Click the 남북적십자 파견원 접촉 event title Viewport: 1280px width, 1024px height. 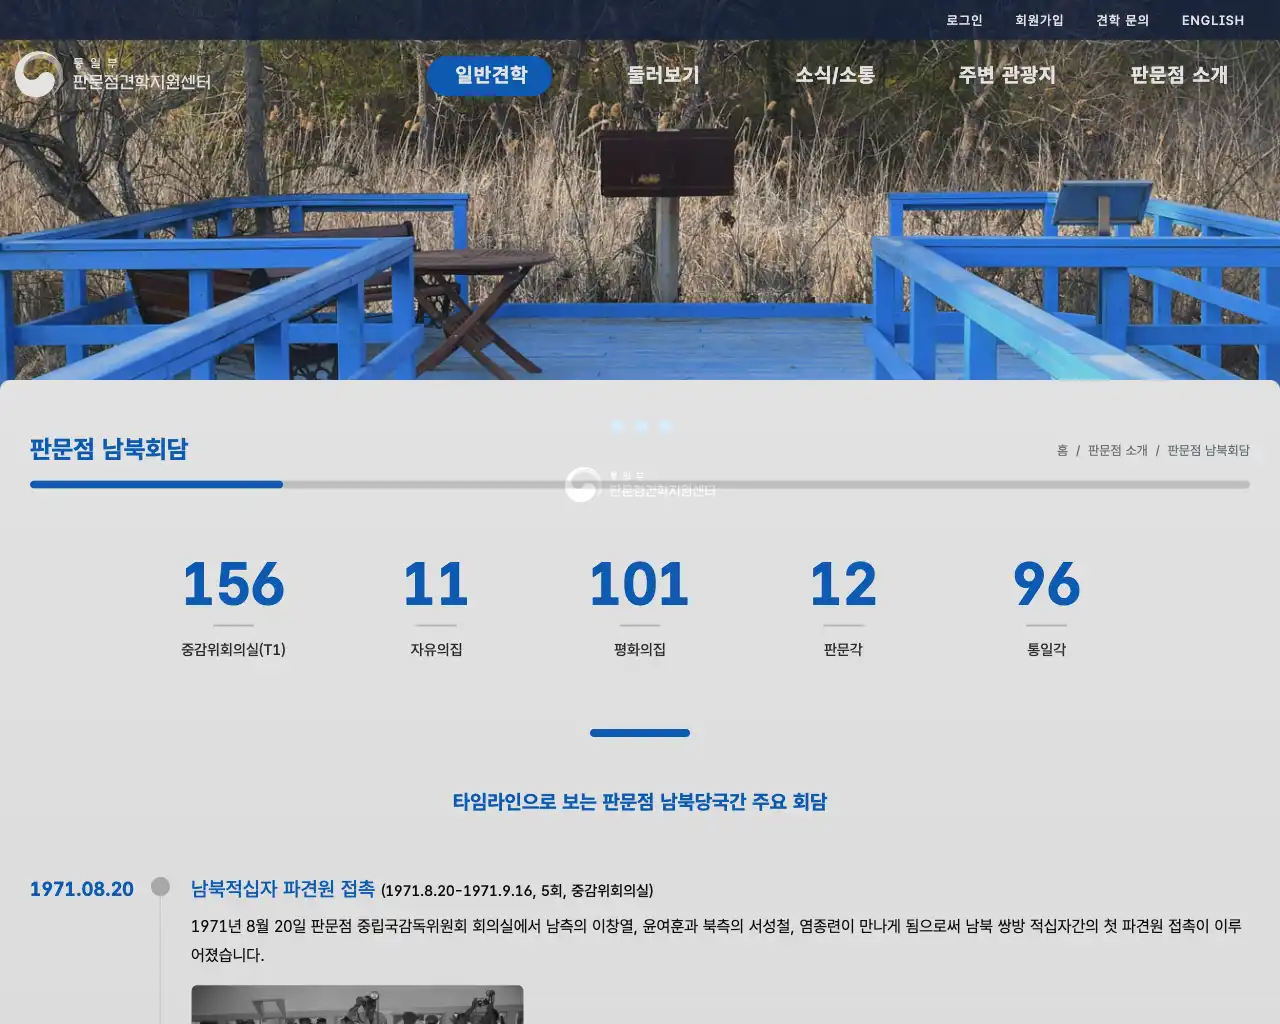tap(283, 888)
